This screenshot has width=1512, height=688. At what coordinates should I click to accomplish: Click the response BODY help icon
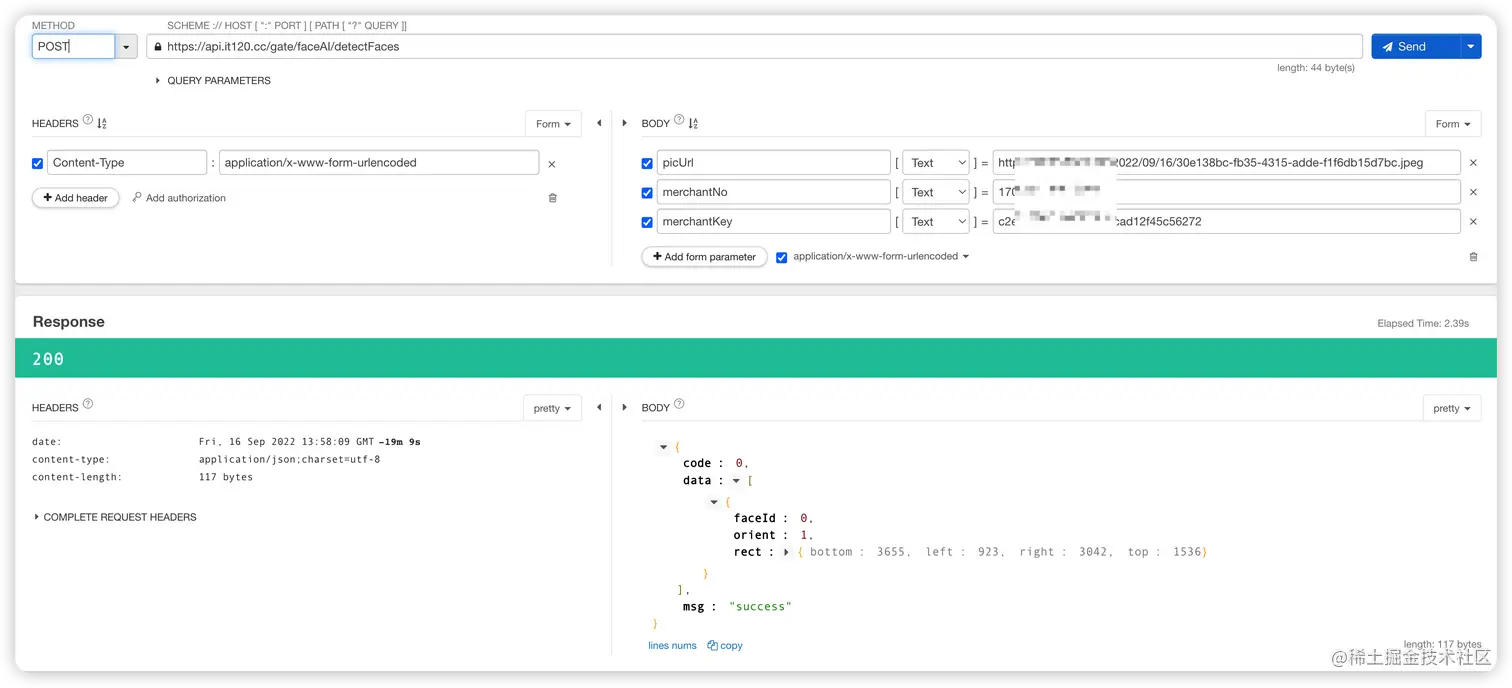click(x=679, y=404)
